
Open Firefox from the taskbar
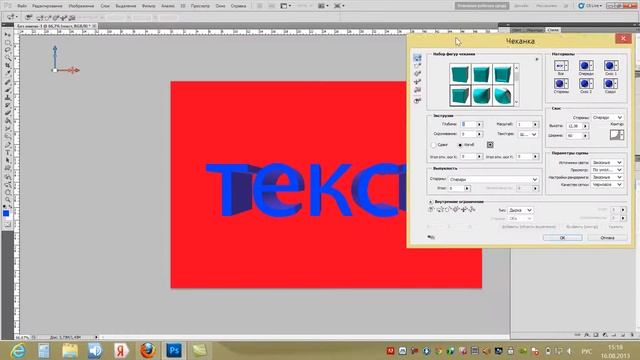[148, 351]
